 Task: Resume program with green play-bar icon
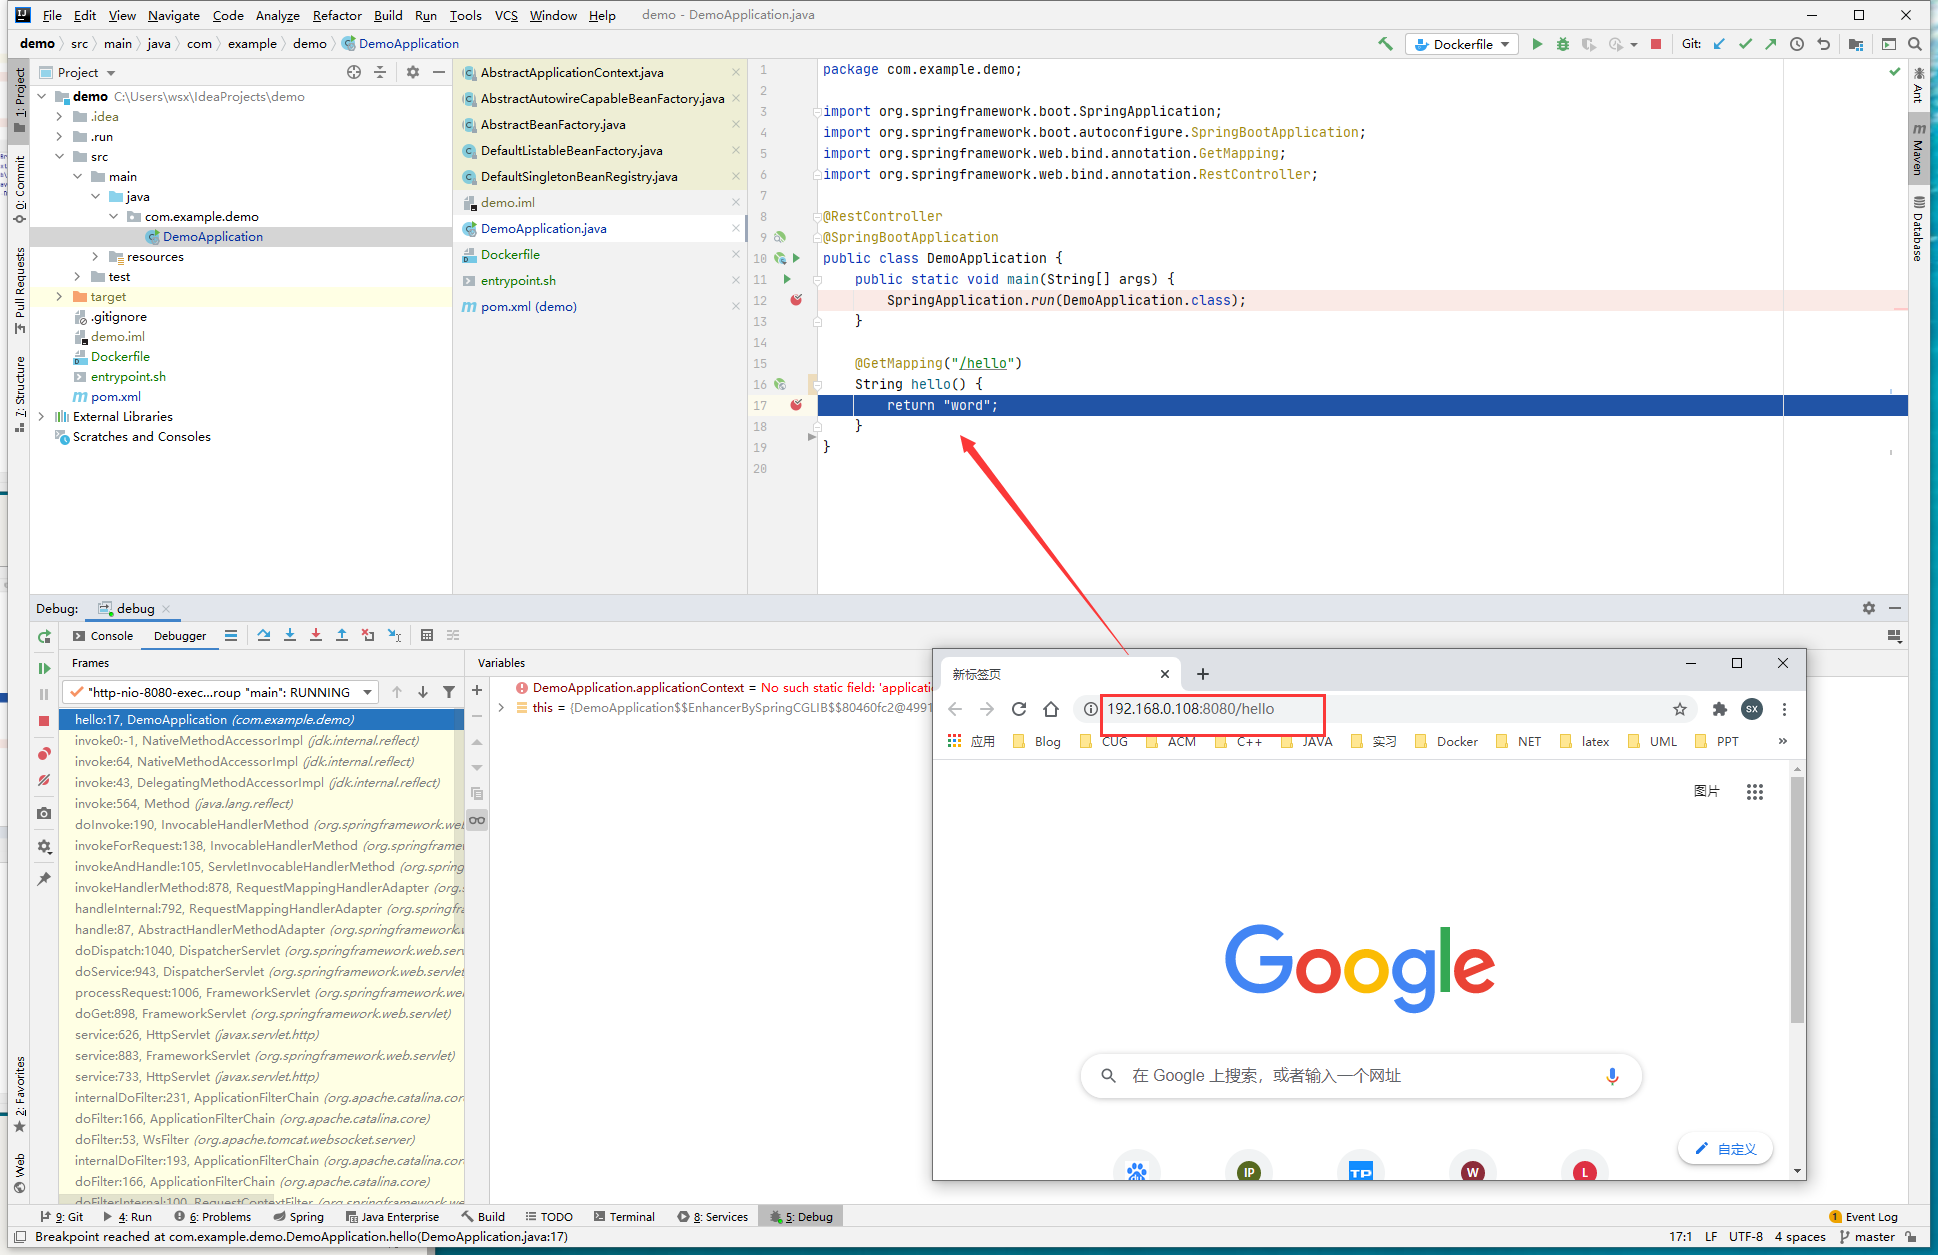click(44, 668)
